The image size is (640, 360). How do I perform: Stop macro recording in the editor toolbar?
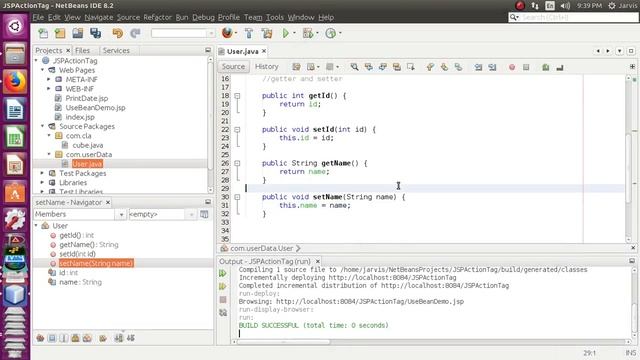(526, 67)
